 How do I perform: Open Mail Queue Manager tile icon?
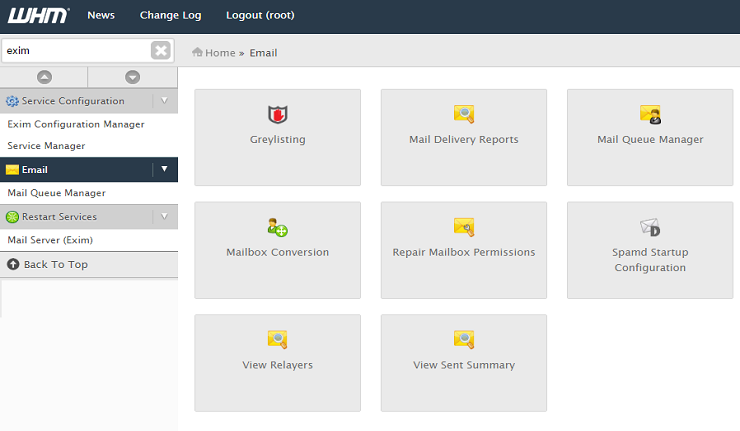(x=650, y=114)
